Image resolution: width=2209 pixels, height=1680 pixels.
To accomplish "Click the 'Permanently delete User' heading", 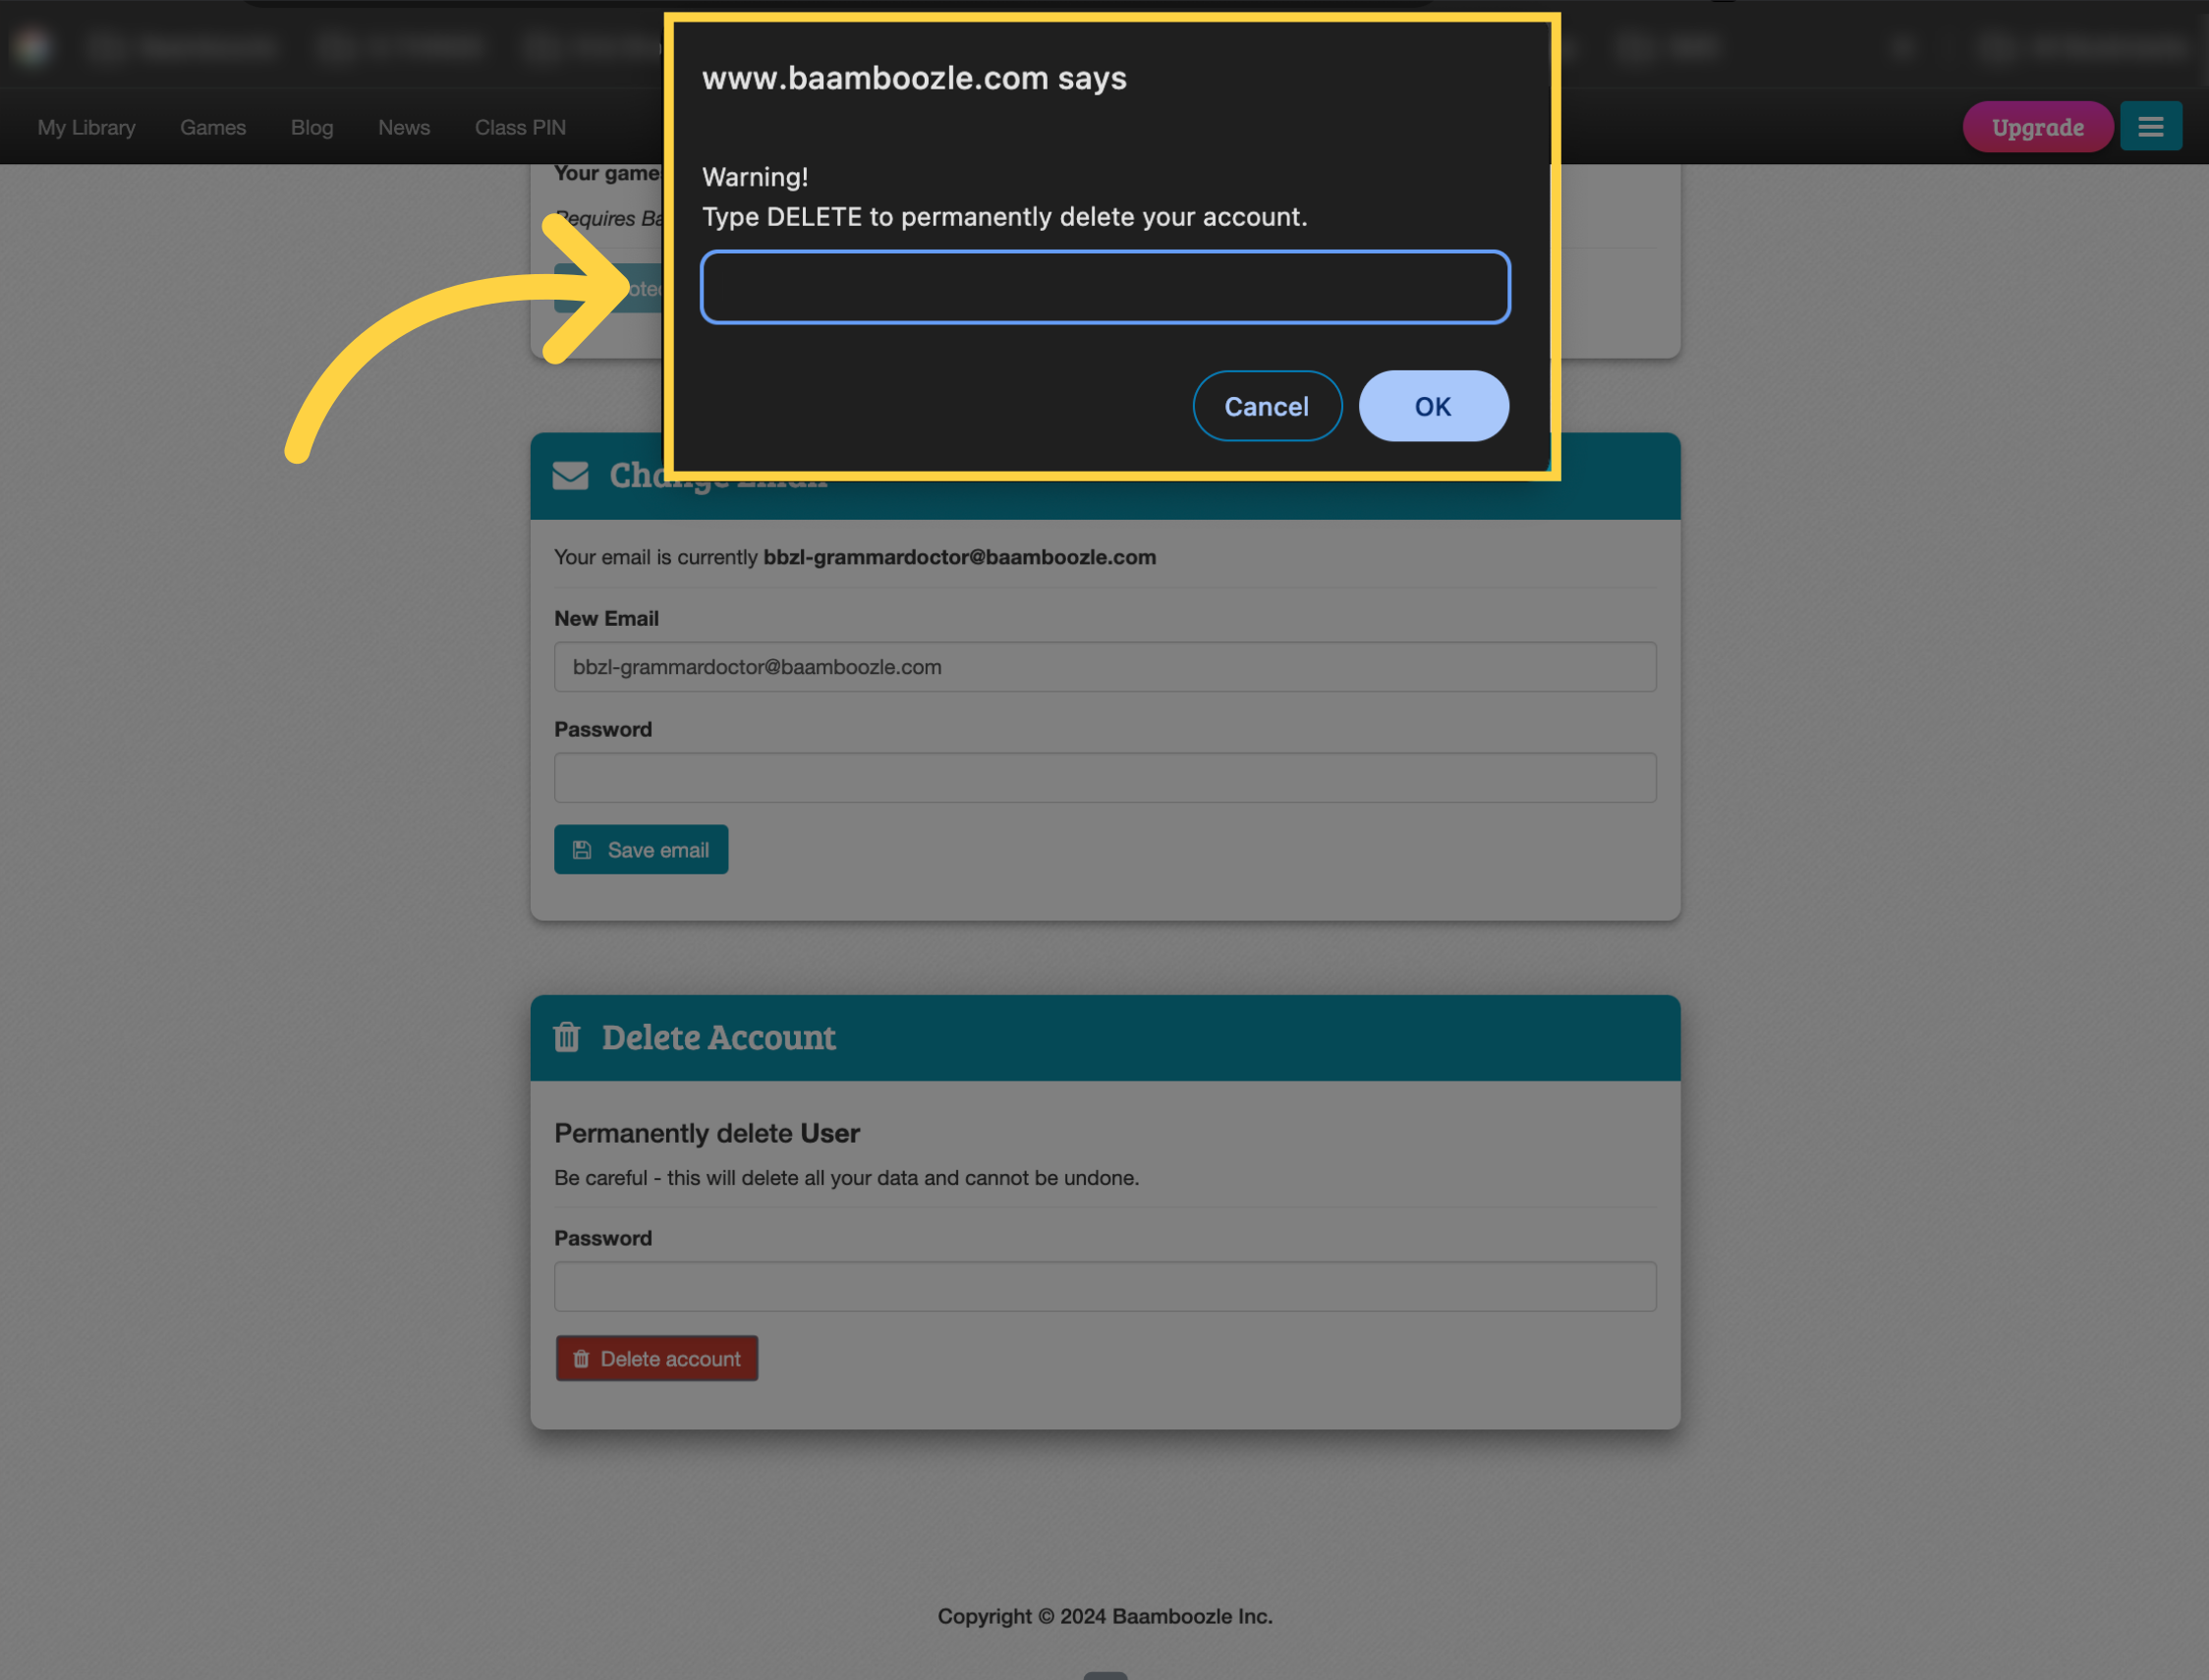I will point(707,1133).
